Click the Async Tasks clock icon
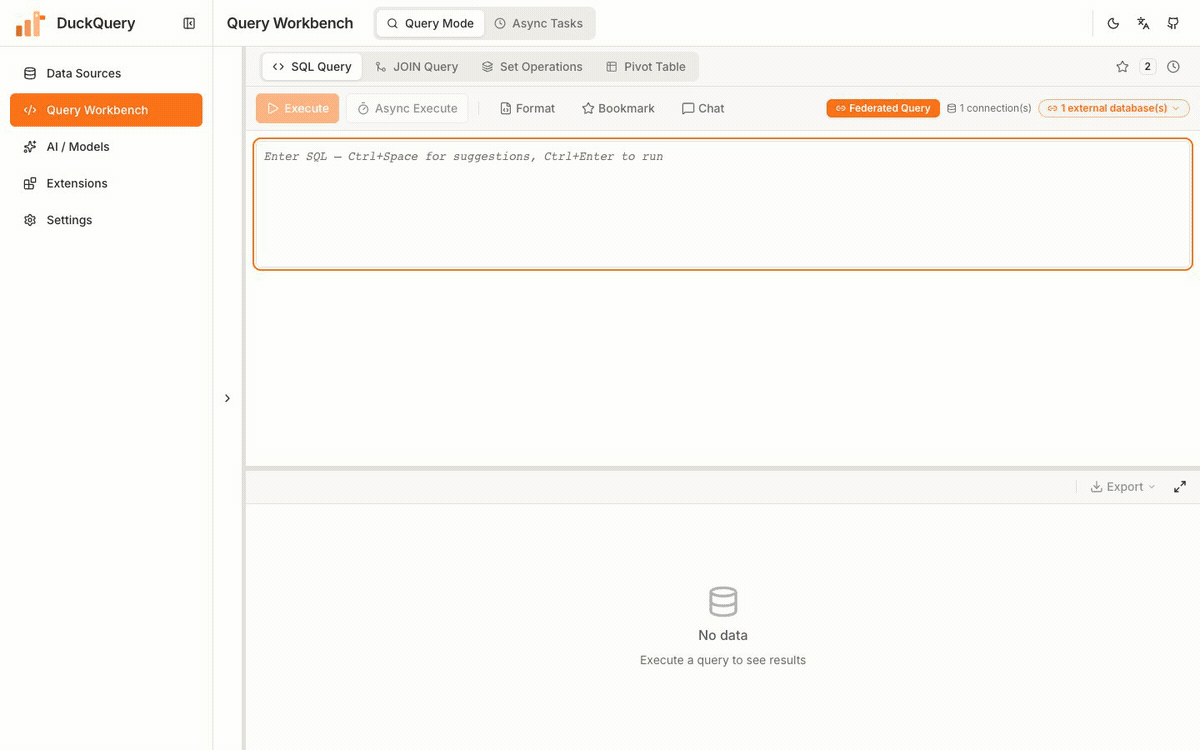The width and height of the screenshot is (1200, 750). point(500,23)
